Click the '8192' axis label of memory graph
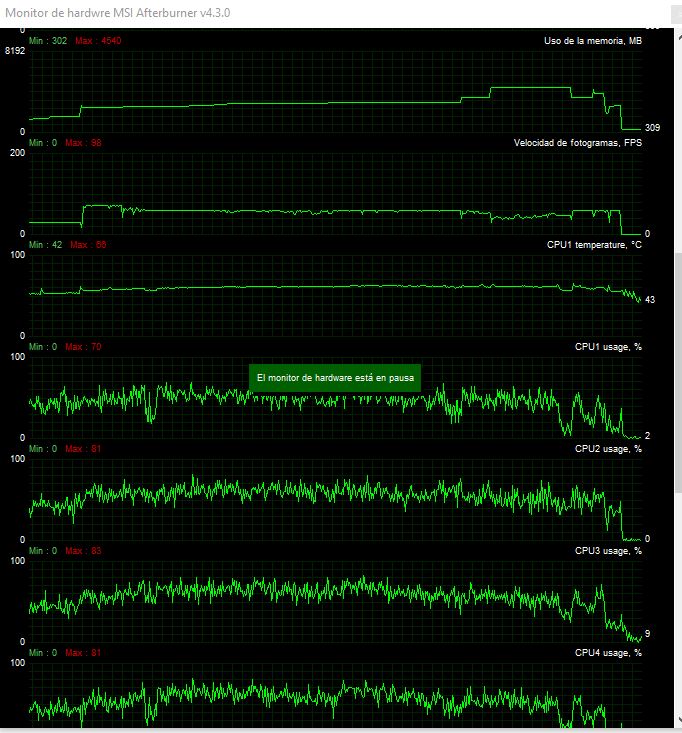The height and width of the screenshot is (733, 682). click(x=15, y=50)
